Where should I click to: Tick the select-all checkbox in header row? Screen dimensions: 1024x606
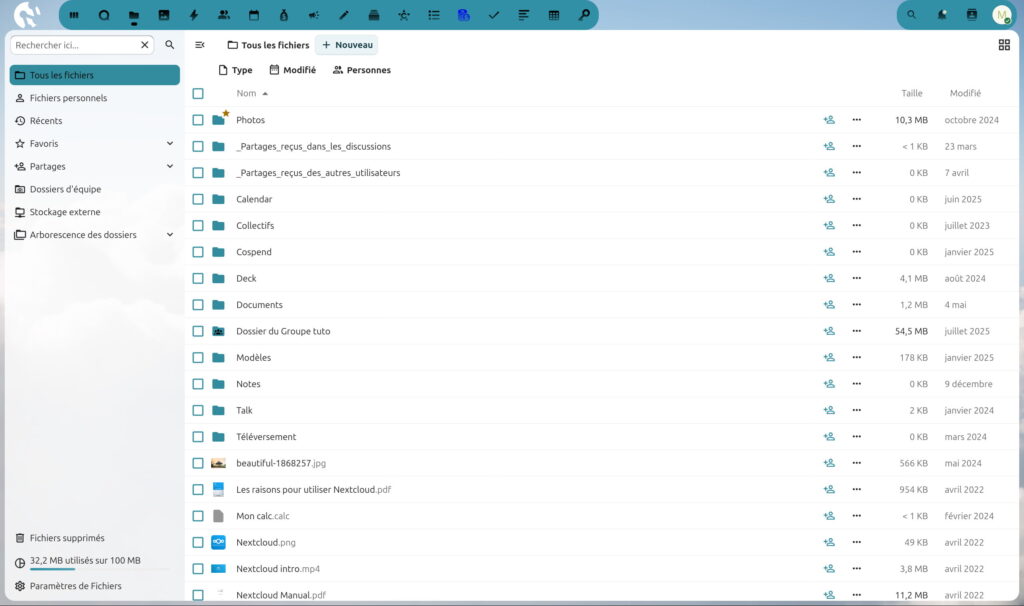click(198, 93)
